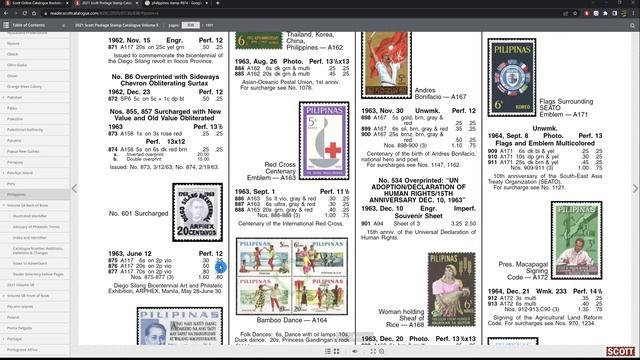Share this page icon in address bar
640x360 pixels.
566,13
